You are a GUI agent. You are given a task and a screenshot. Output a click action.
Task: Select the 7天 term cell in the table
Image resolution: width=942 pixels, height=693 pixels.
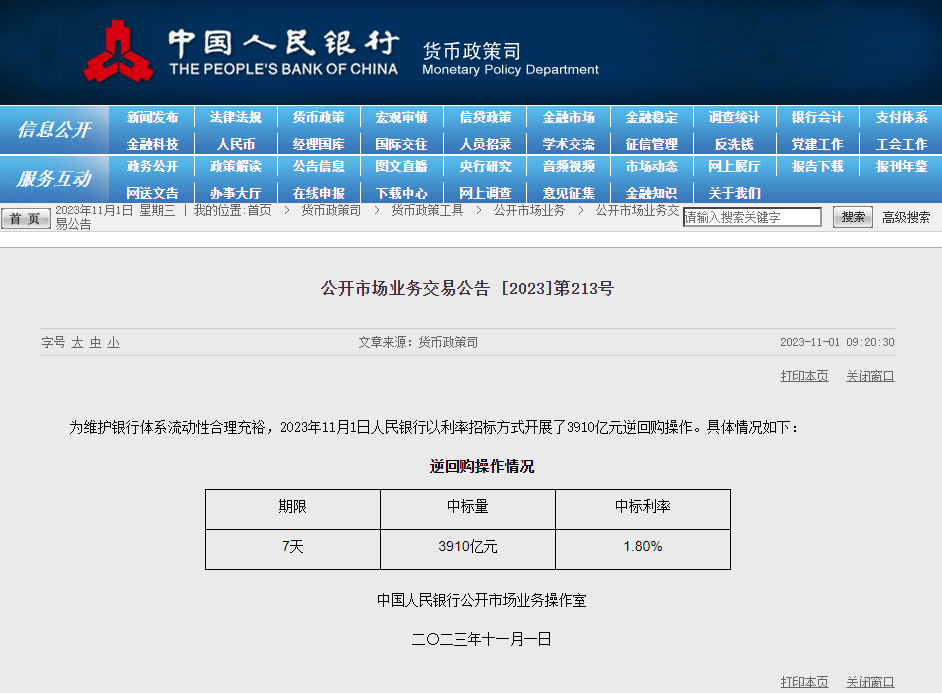[x=293, y=549]
